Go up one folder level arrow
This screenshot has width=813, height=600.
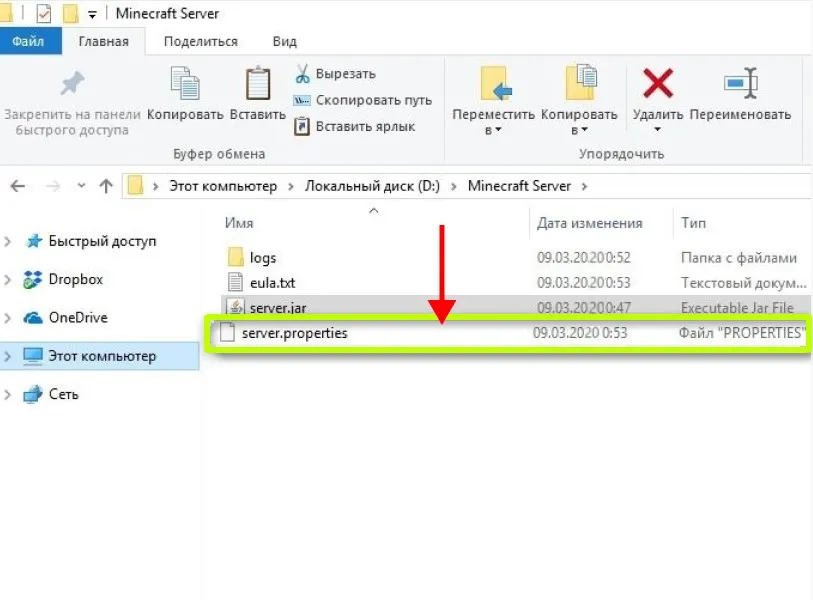tap(106, 186)
